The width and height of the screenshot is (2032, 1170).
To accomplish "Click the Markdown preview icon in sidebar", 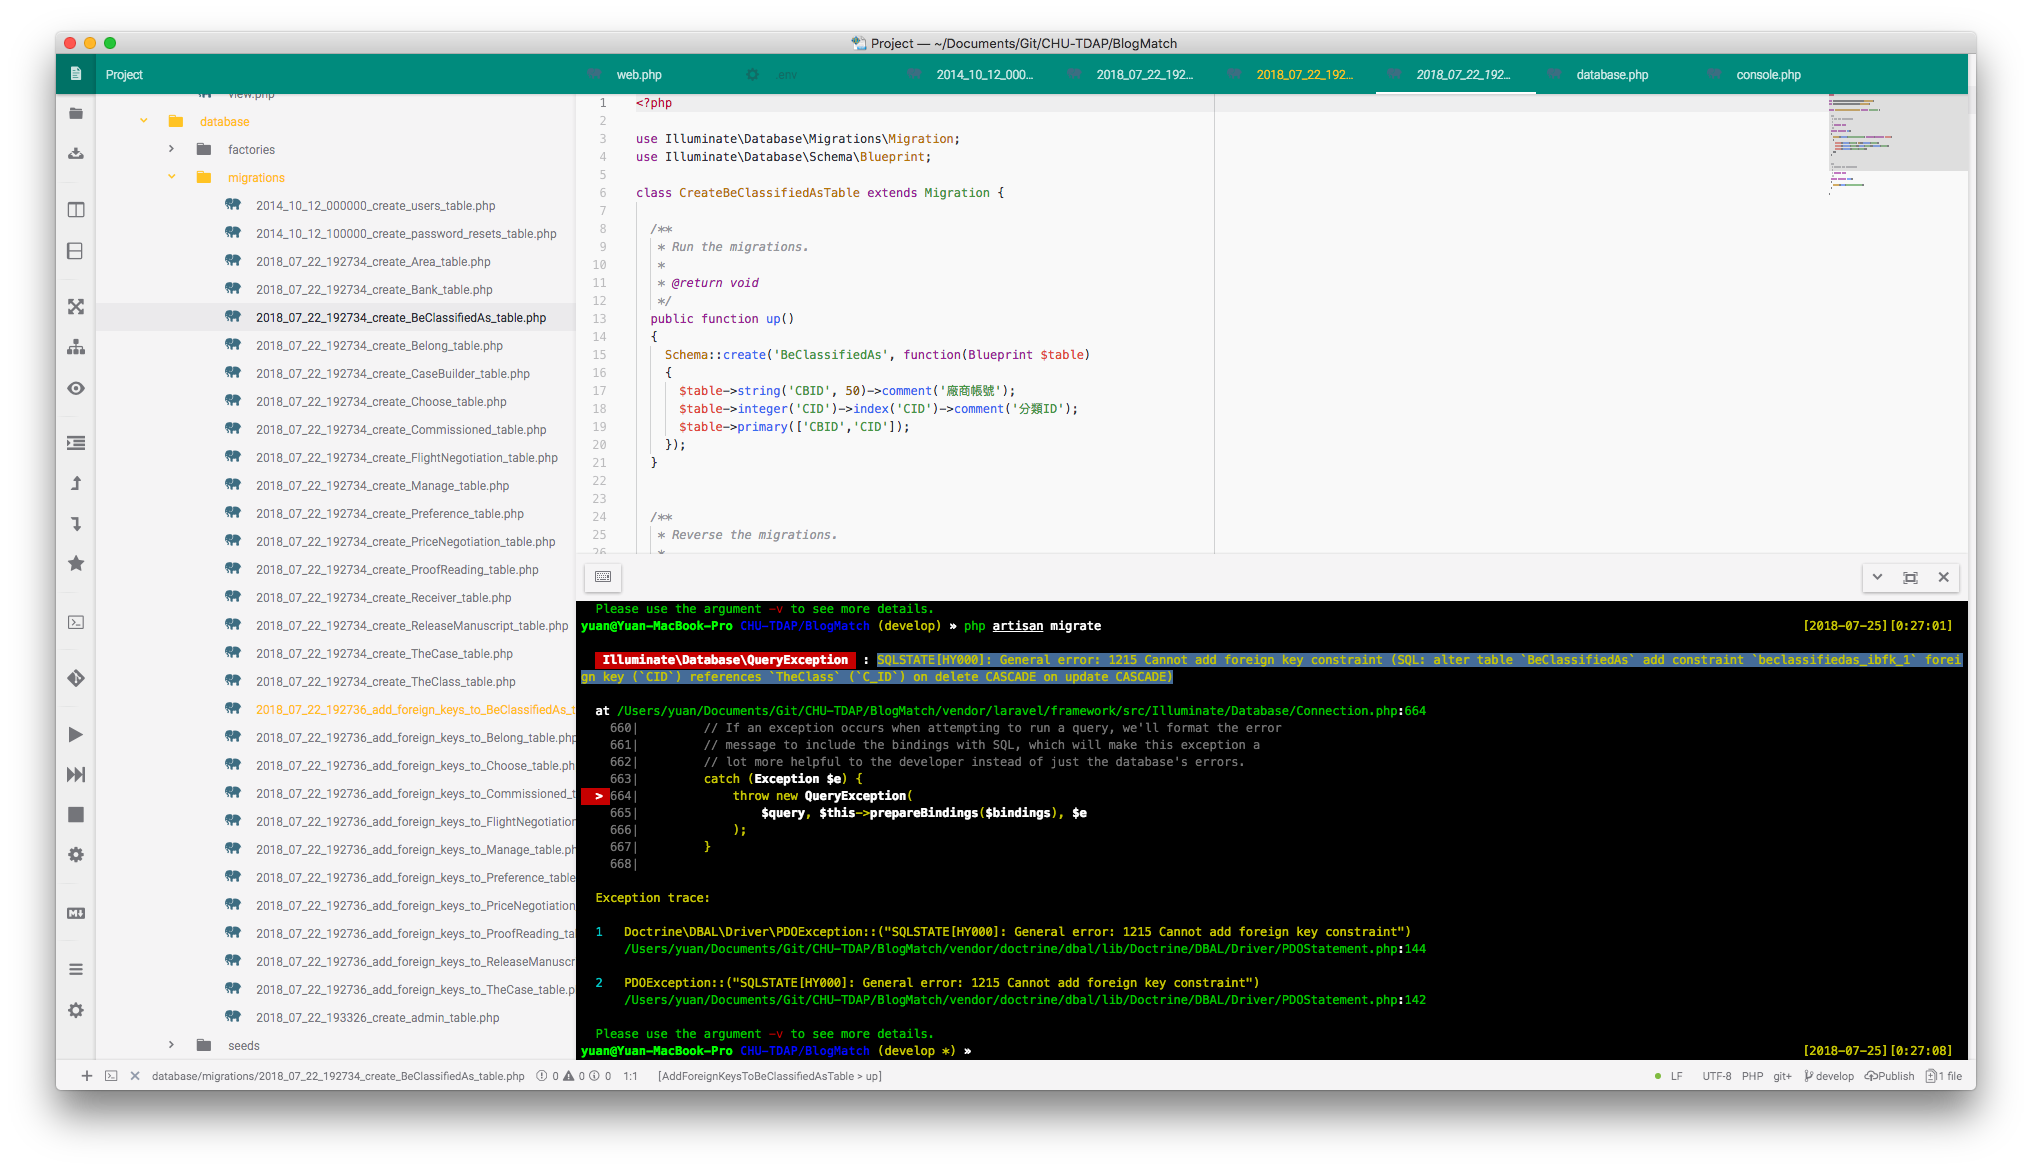I will tap(76, 913).
